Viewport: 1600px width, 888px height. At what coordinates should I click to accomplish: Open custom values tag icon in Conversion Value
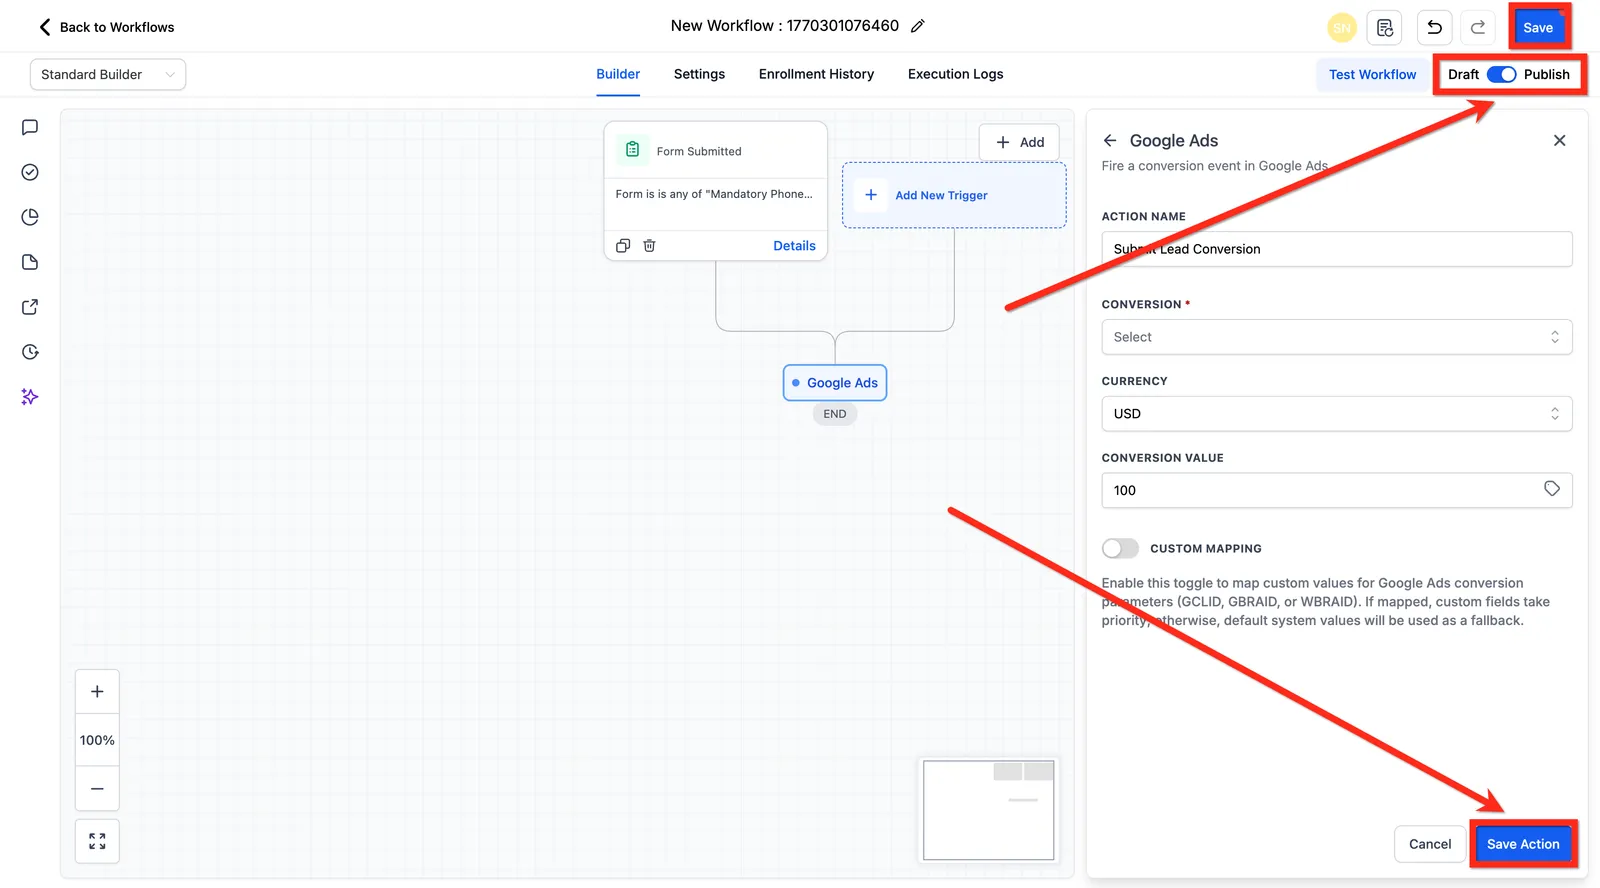point(1552,489)
